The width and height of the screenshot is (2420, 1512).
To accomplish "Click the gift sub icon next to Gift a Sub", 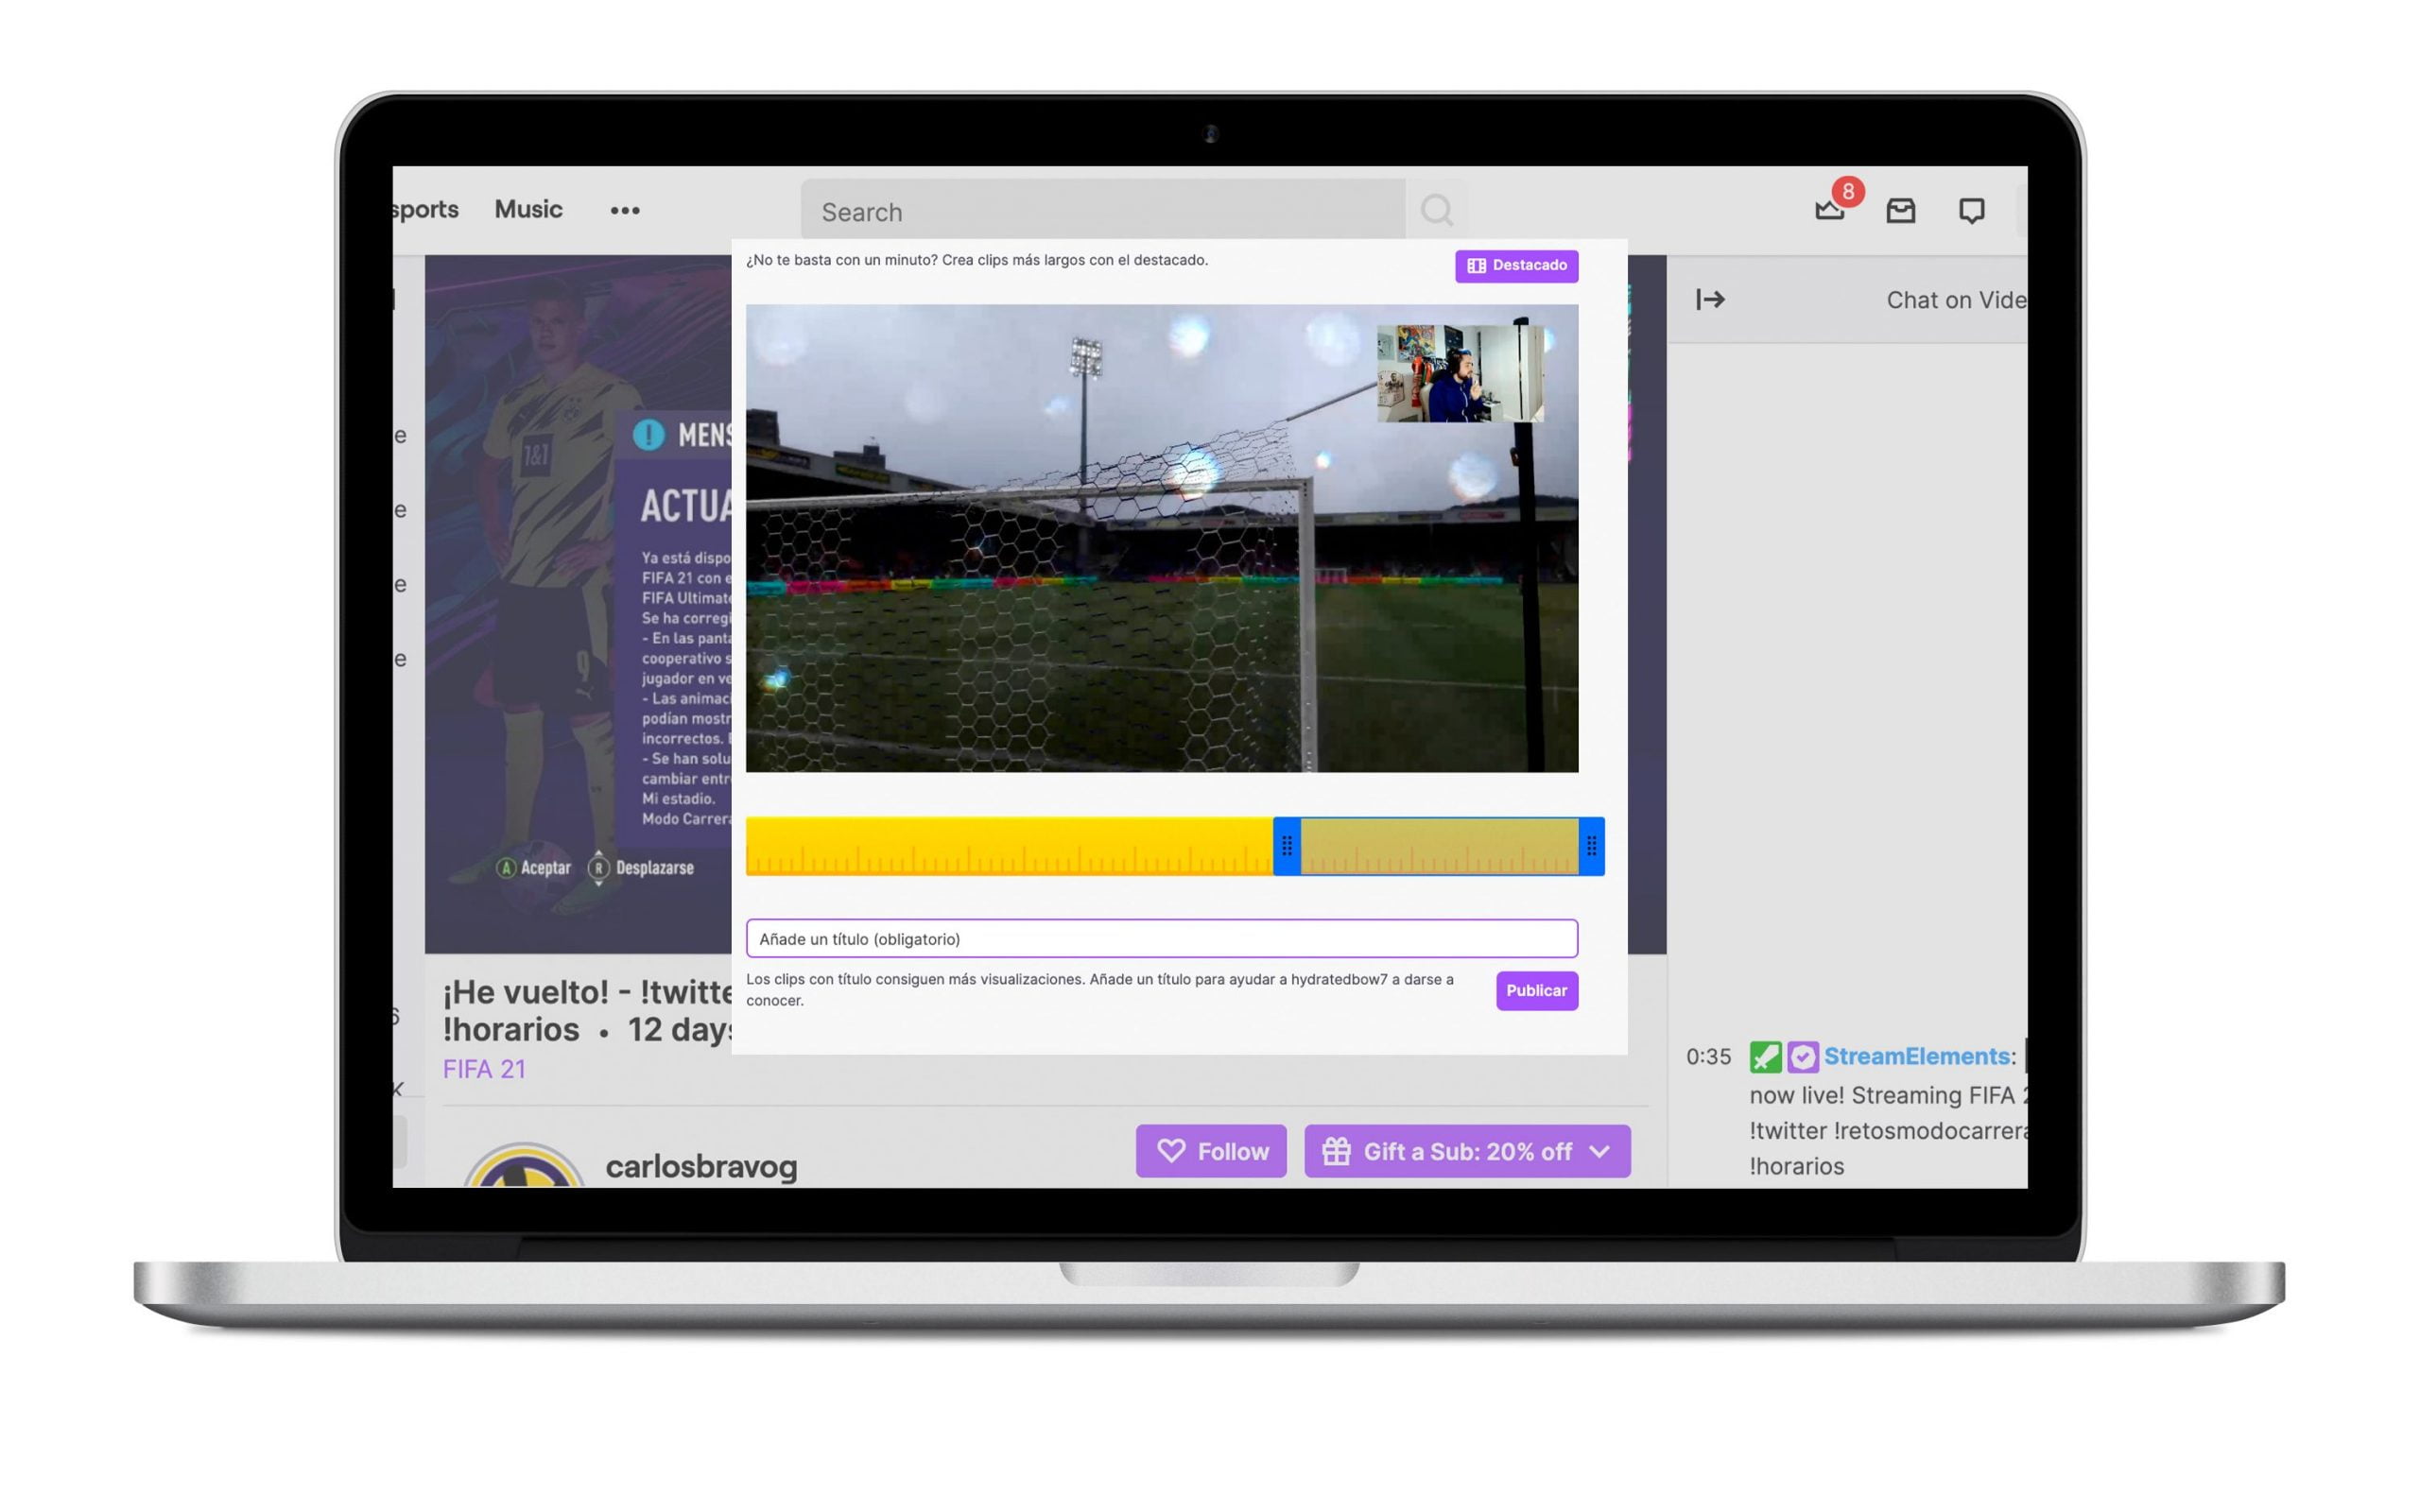I will 1337,1151.
